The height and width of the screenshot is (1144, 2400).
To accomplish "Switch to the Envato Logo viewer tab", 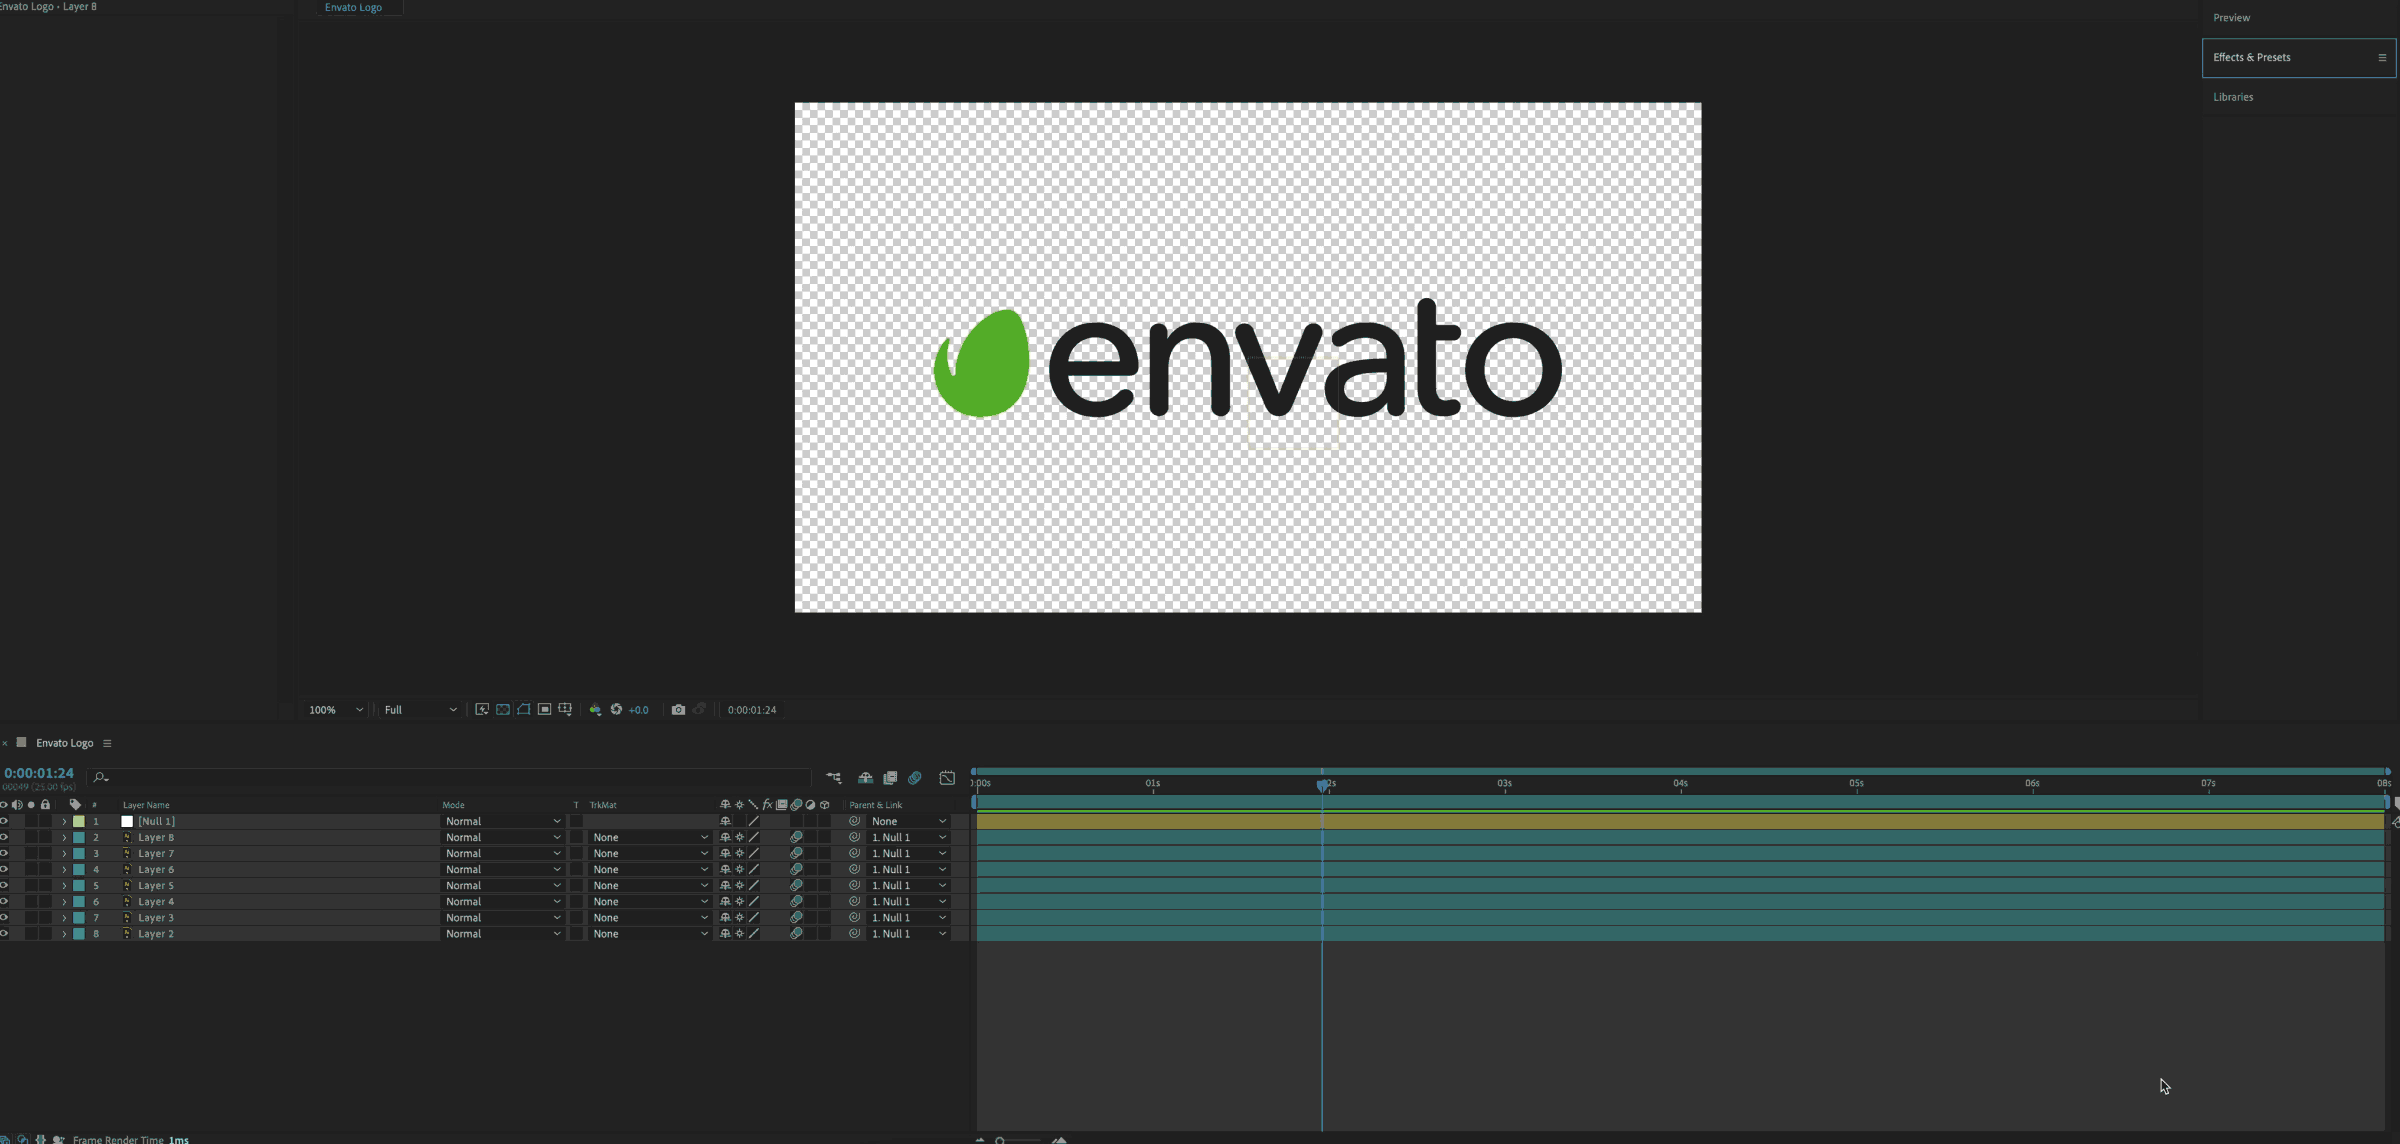I will coord(353,8).
